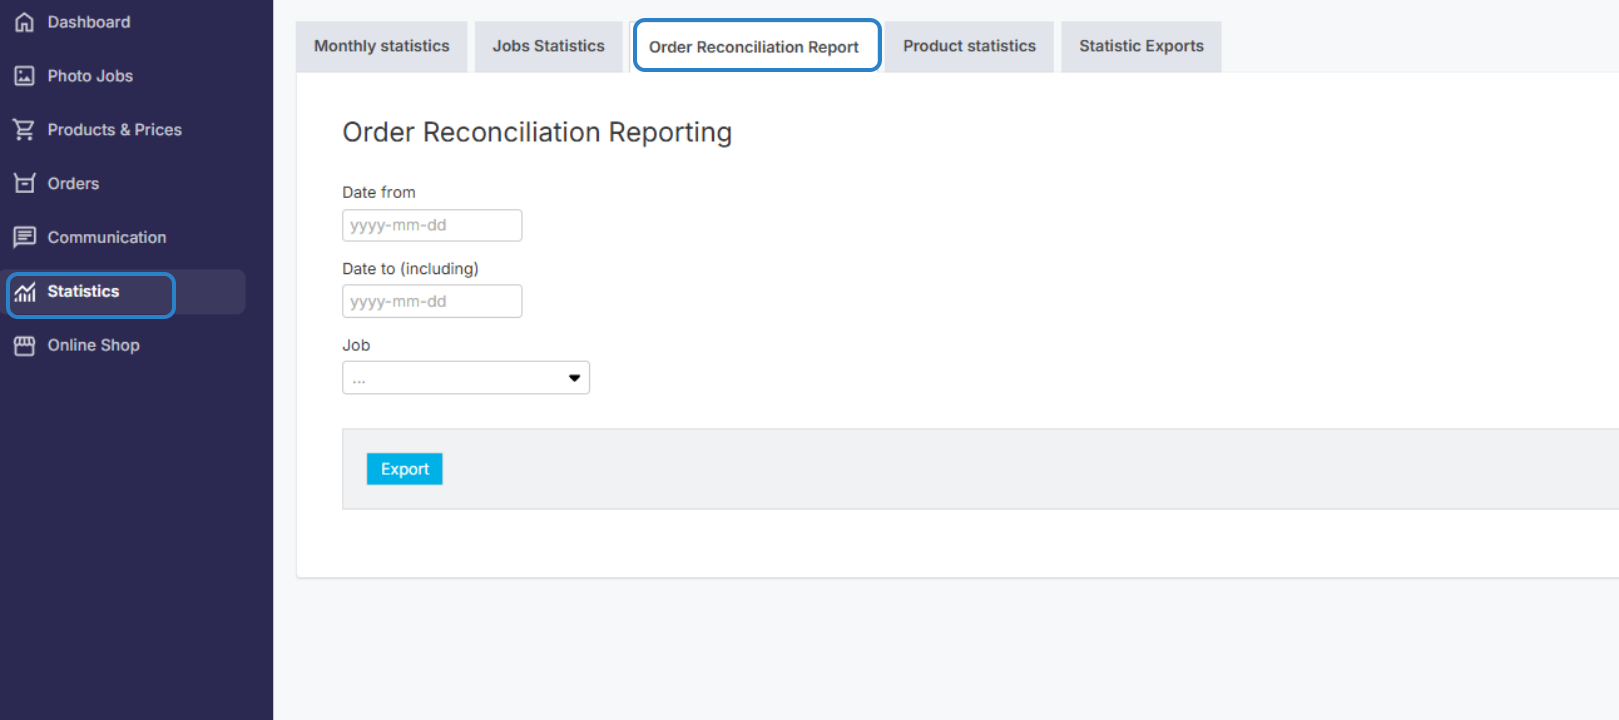
Task: Open the Online Shop section
Action: 94,346
